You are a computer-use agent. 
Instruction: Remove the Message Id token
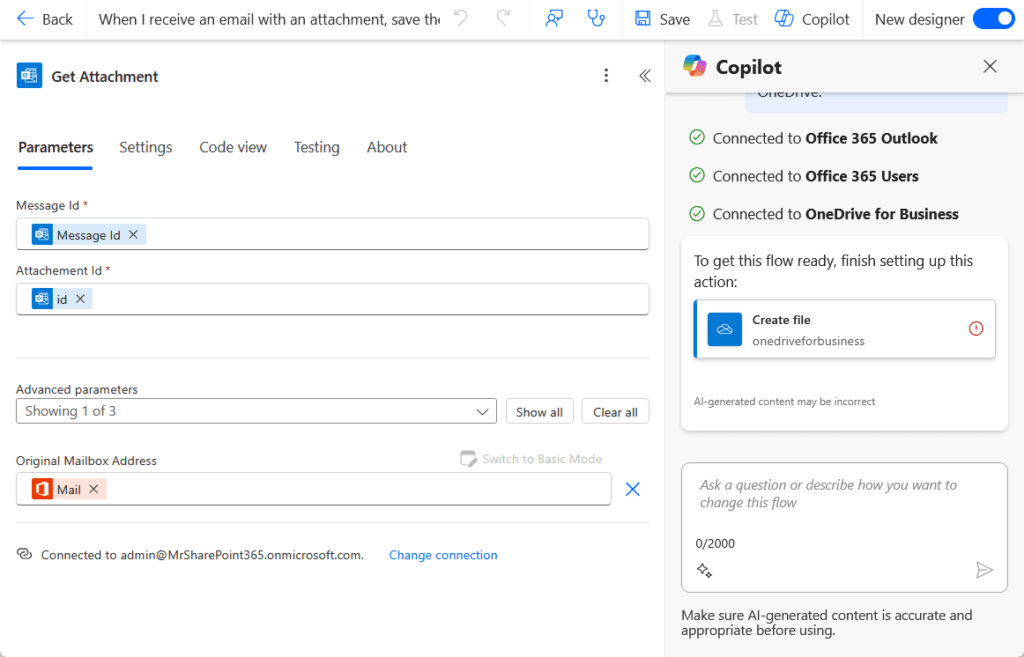click(x=133, y=234)
